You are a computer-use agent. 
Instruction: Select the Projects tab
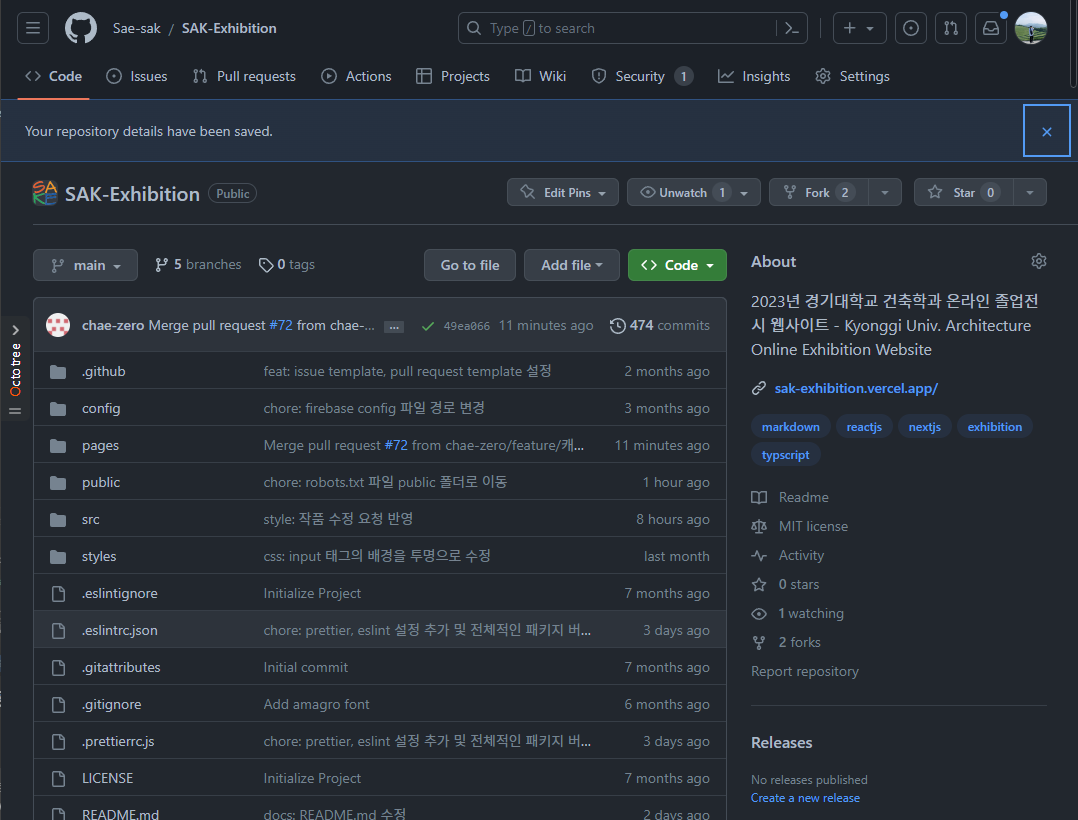point(453,76)
